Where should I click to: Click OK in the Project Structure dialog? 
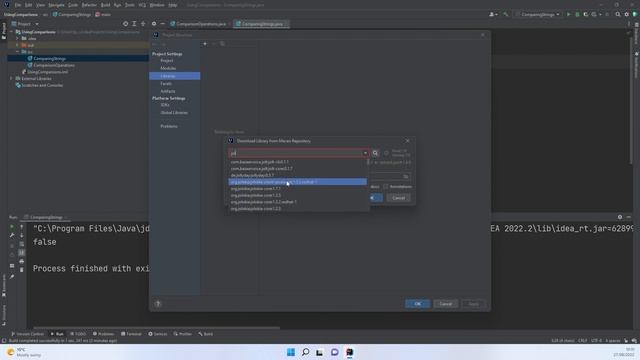coord(418,304)
